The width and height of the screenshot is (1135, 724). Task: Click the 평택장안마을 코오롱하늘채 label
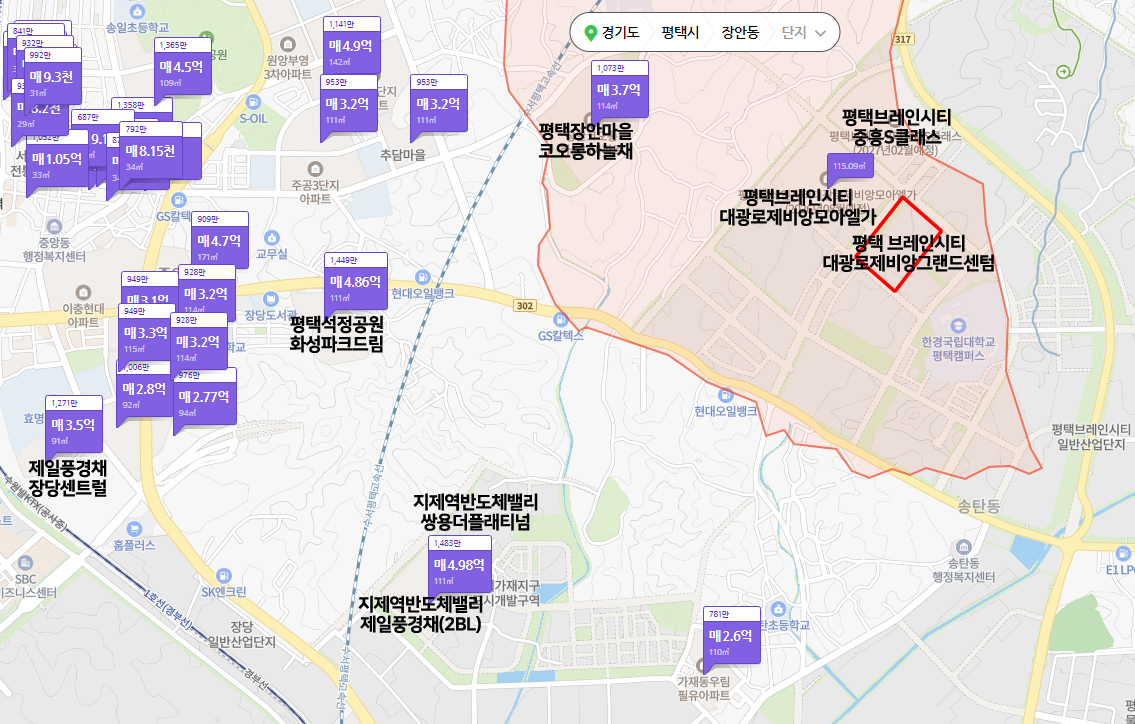(x=586, y=140)
